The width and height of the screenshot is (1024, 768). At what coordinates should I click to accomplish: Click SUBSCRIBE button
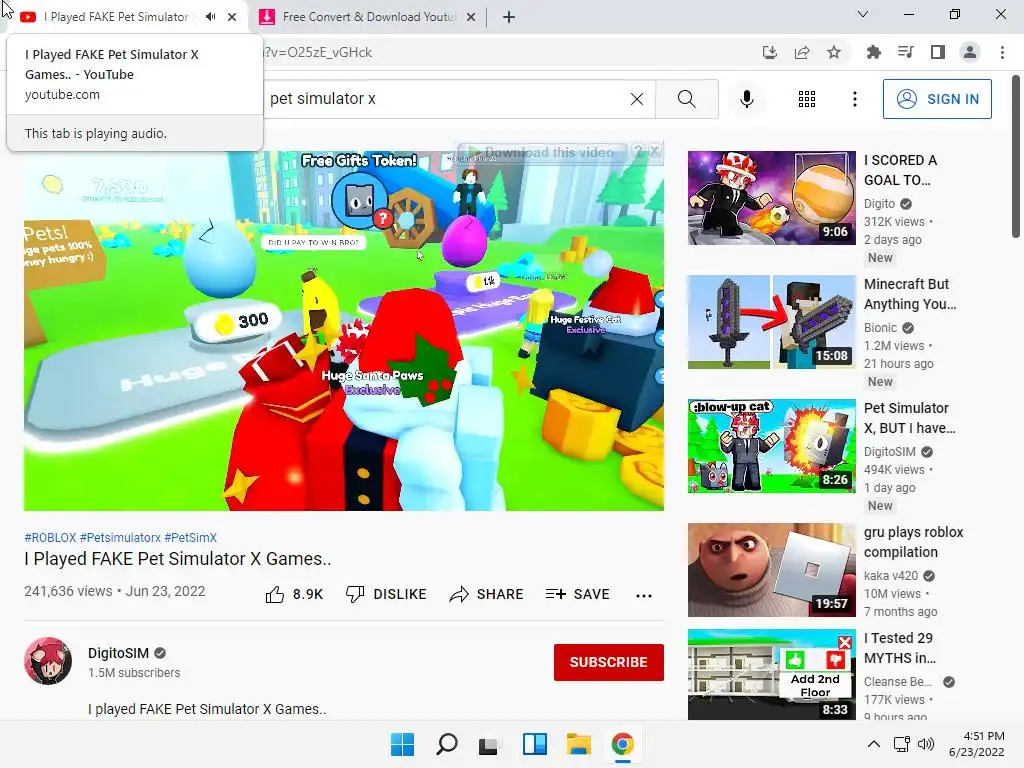(609, 662)
